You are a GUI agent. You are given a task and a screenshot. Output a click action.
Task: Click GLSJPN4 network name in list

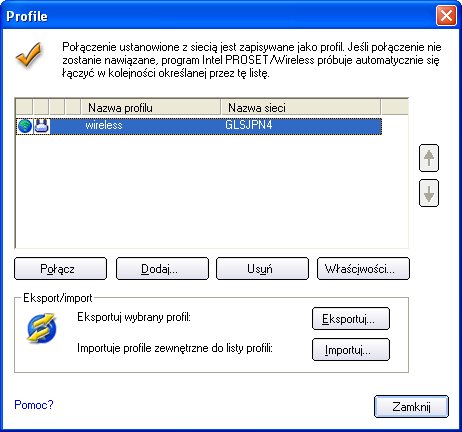249,125
